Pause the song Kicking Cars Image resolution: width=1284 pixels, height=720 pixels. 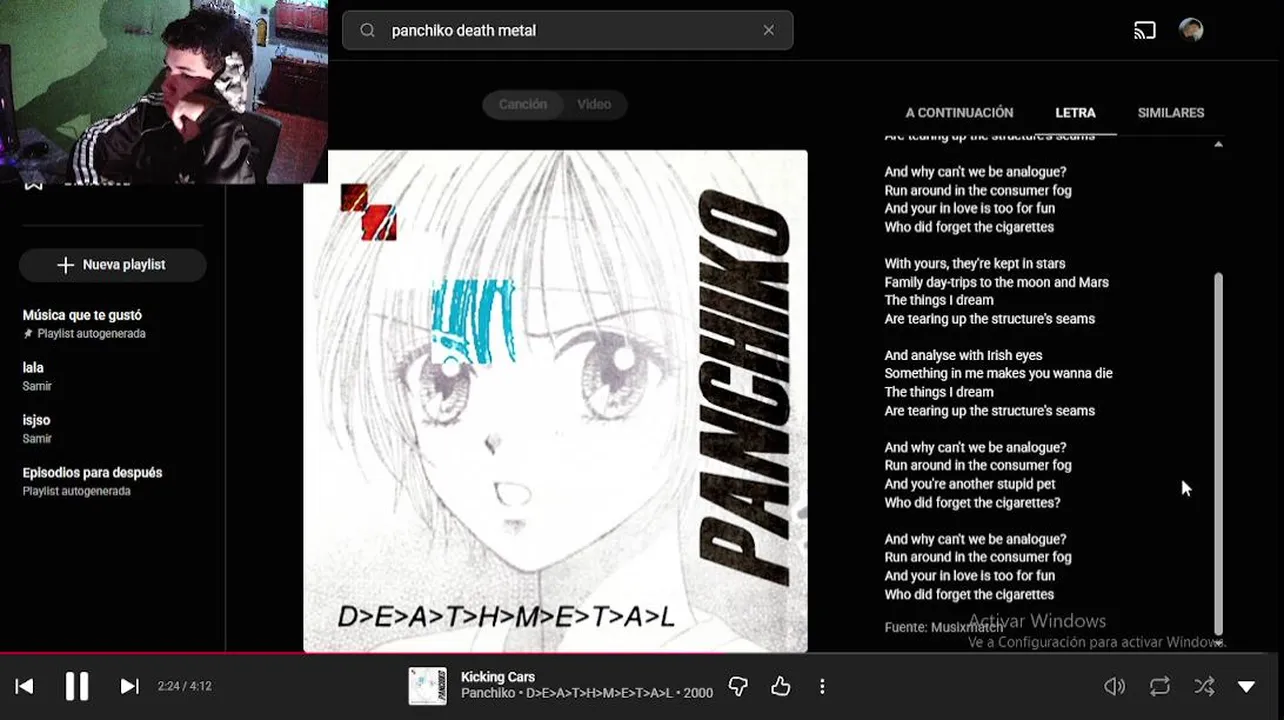77,686
